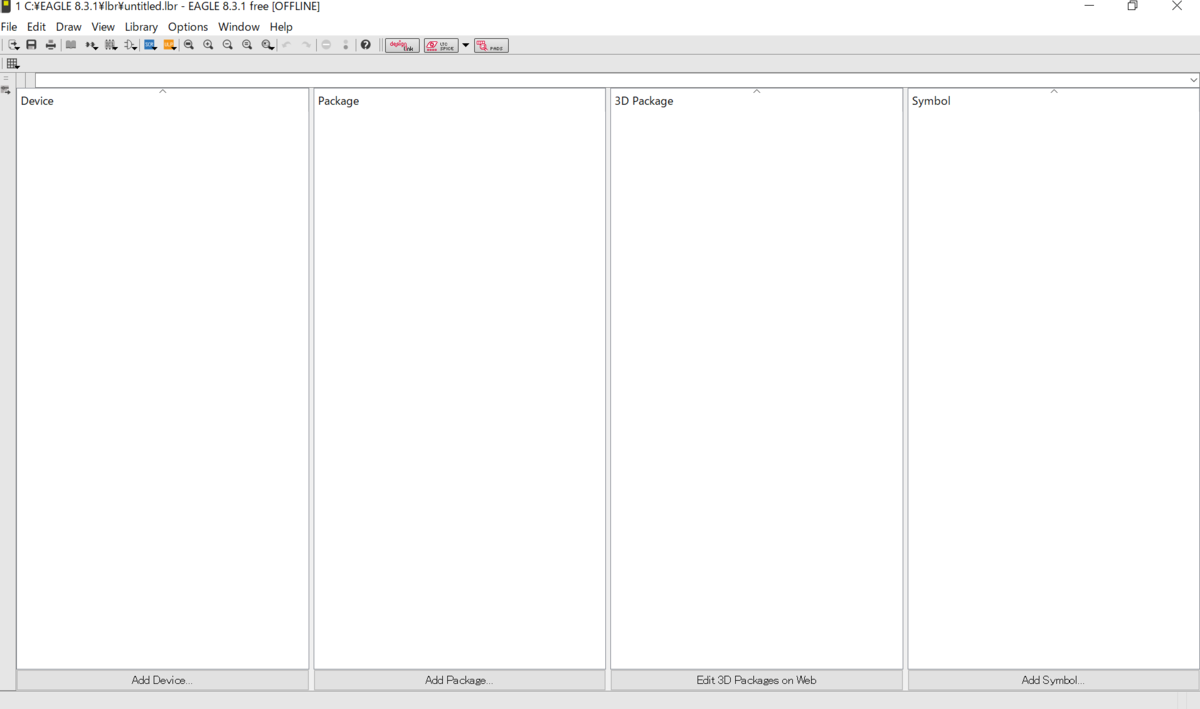Open the Options menu
This screenshot has height=709, width=1200.
pos(188,27)
